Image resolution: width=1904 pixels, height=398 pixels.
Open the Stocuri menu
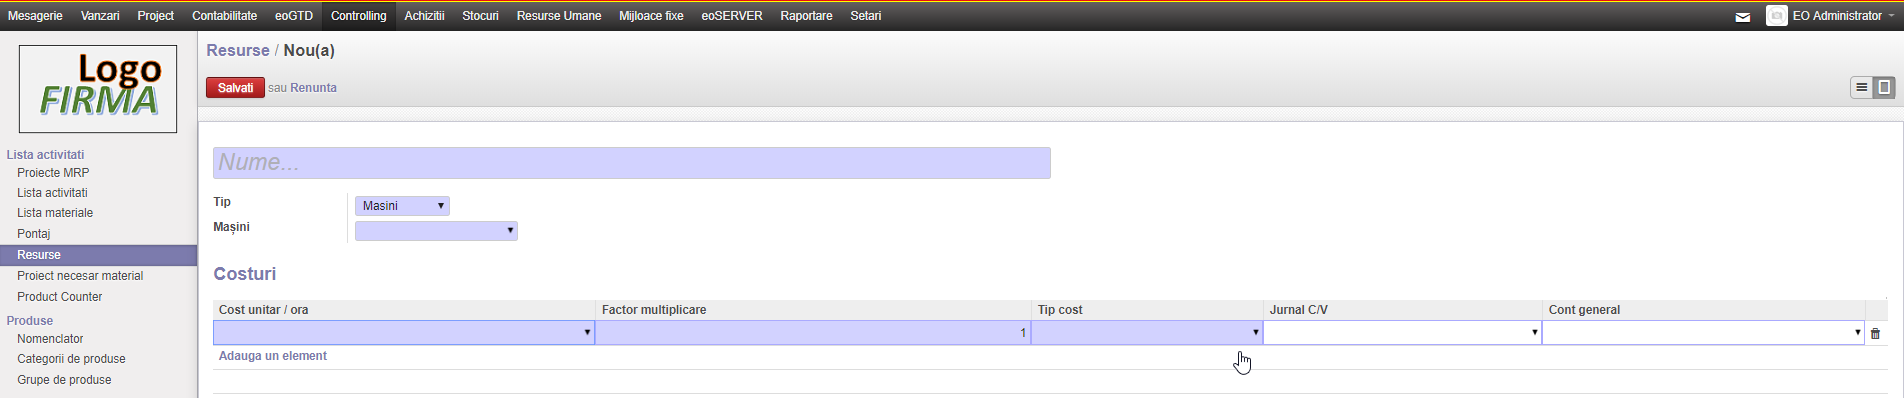coord(480,16)
